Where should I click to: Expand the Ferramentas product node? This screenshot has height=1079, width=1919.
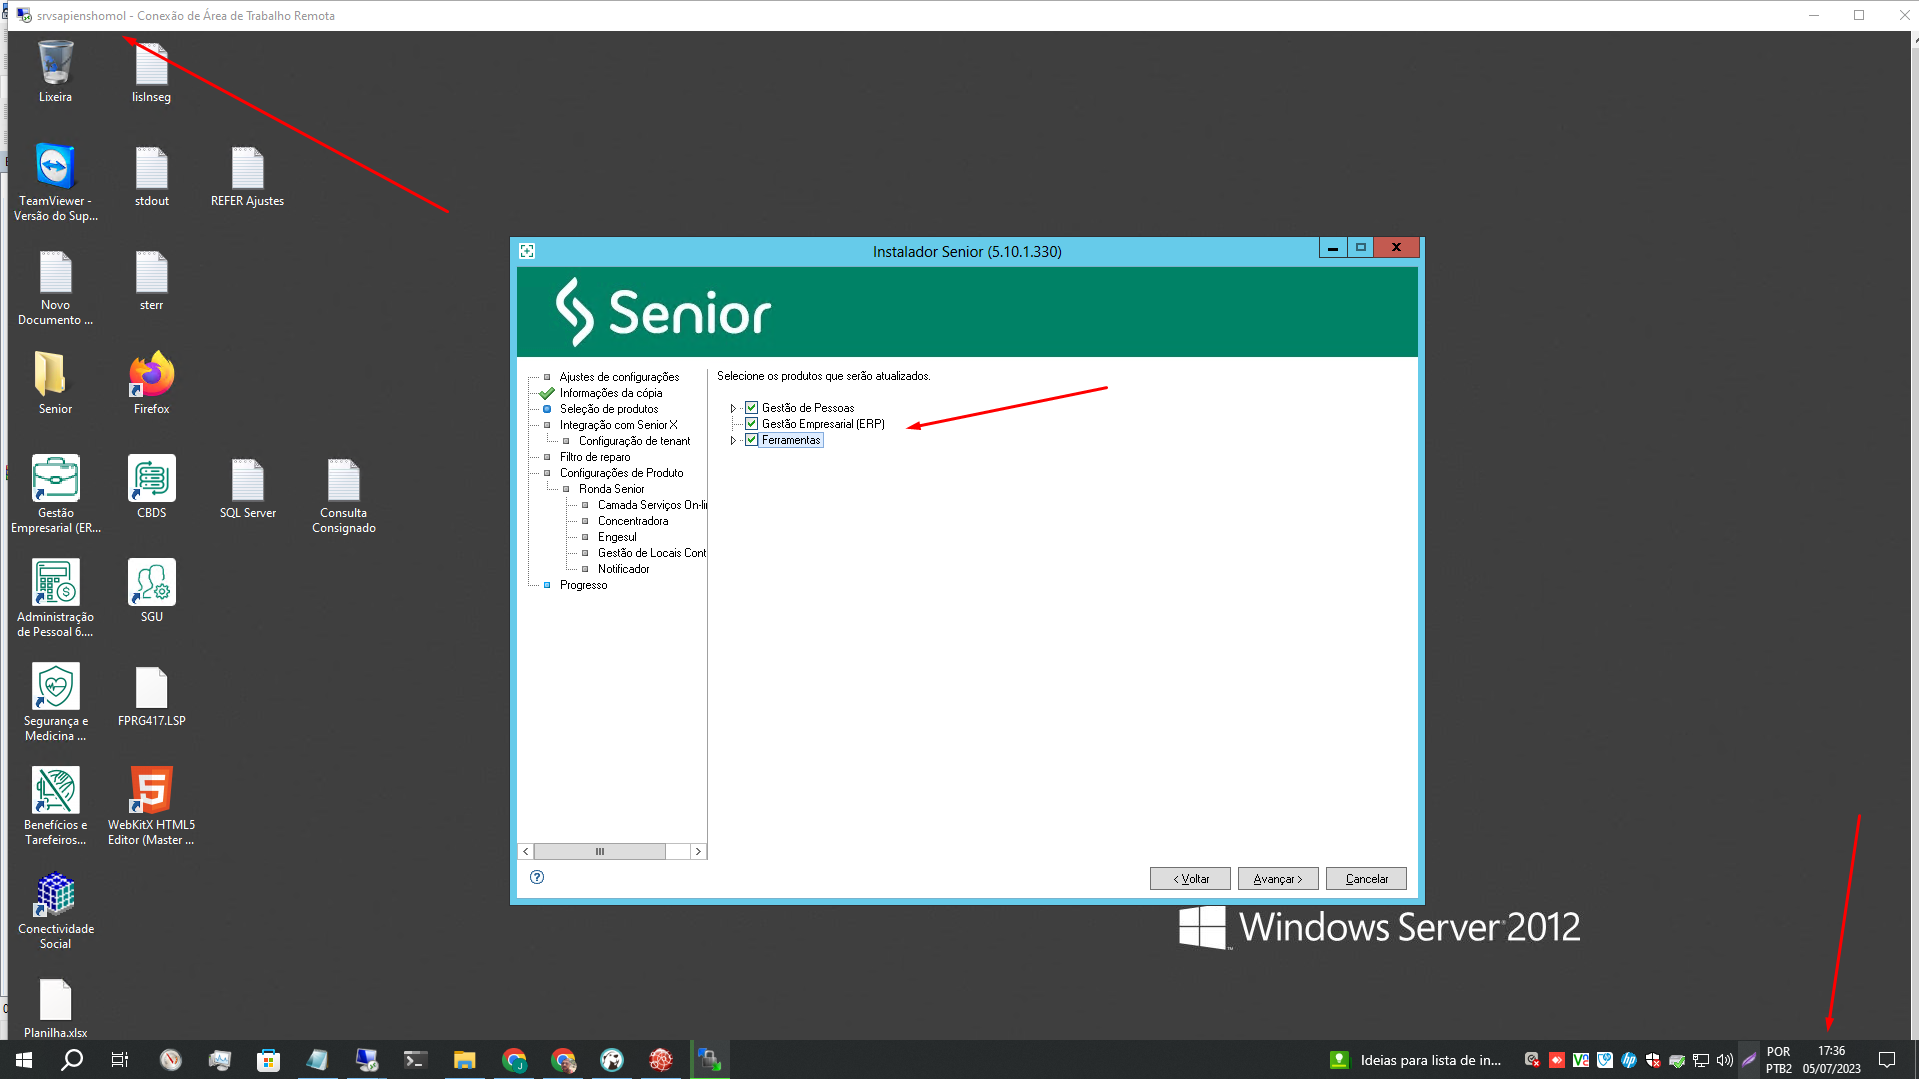733,440
